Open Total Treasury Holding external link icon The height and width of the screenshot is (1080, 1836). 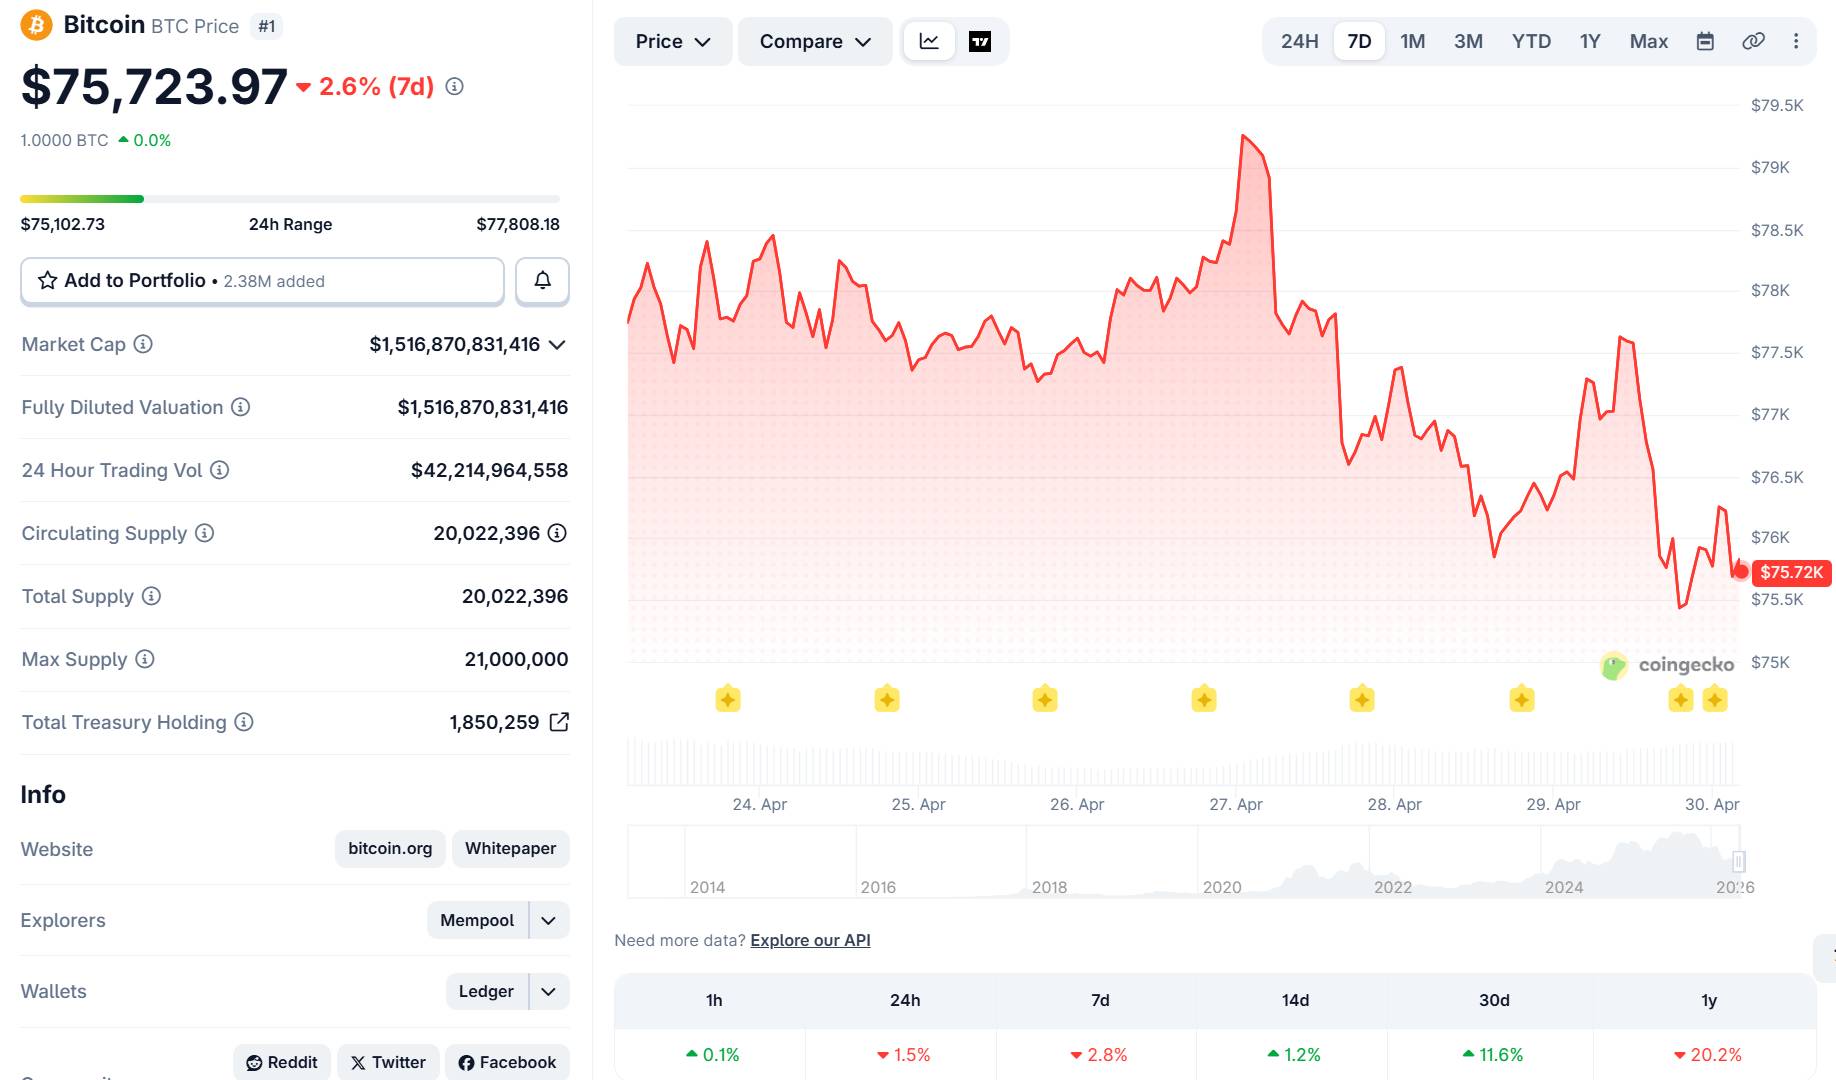coord(559,721)
